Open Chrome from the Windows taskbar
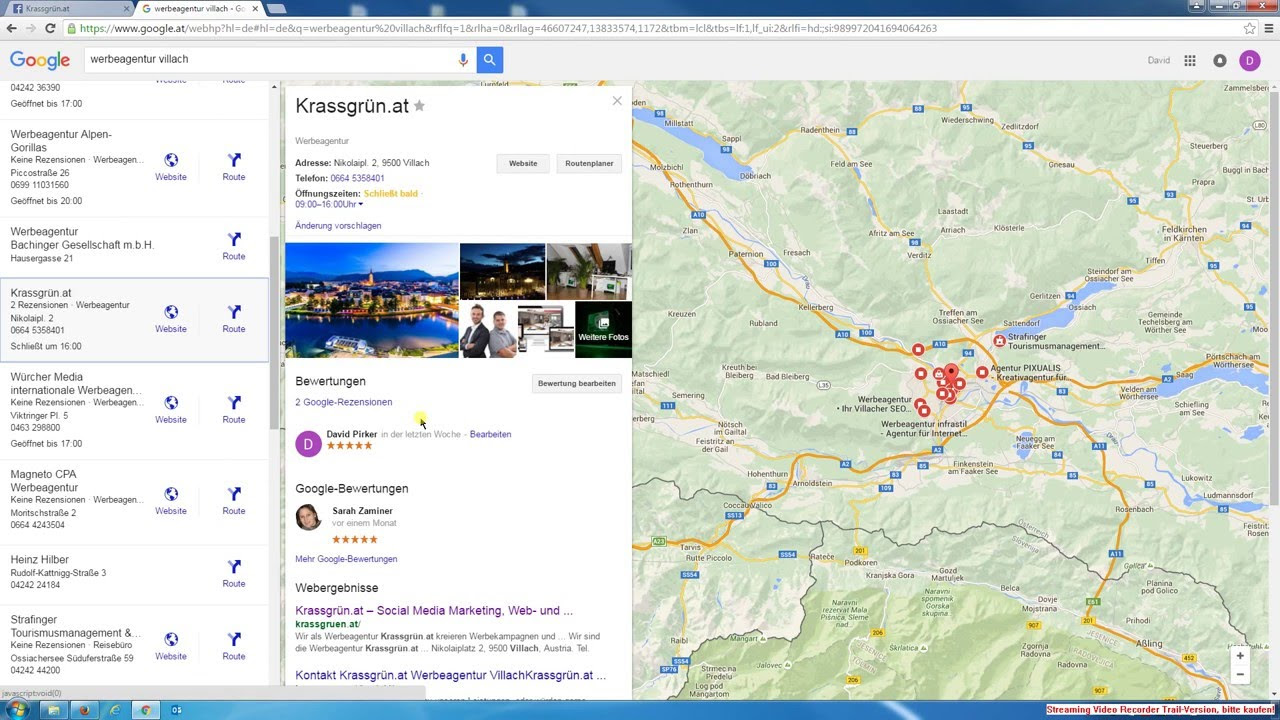Image resolution: width=1280 pixels, height=720 pixels. 145,710
